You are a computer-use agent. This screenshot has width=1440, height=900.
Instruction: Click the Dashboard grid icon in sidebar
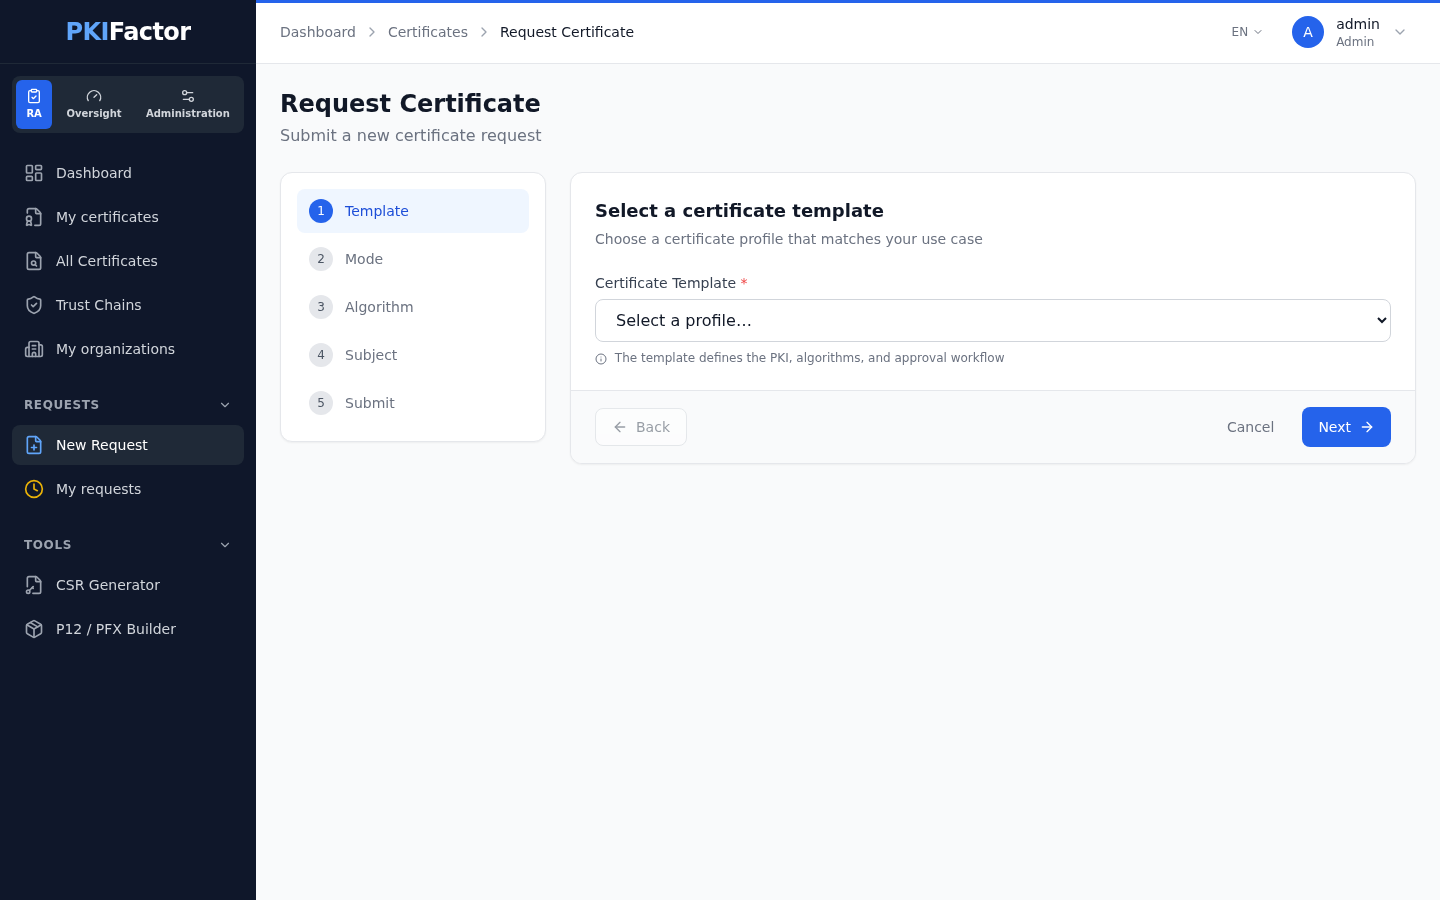[34, 173]
